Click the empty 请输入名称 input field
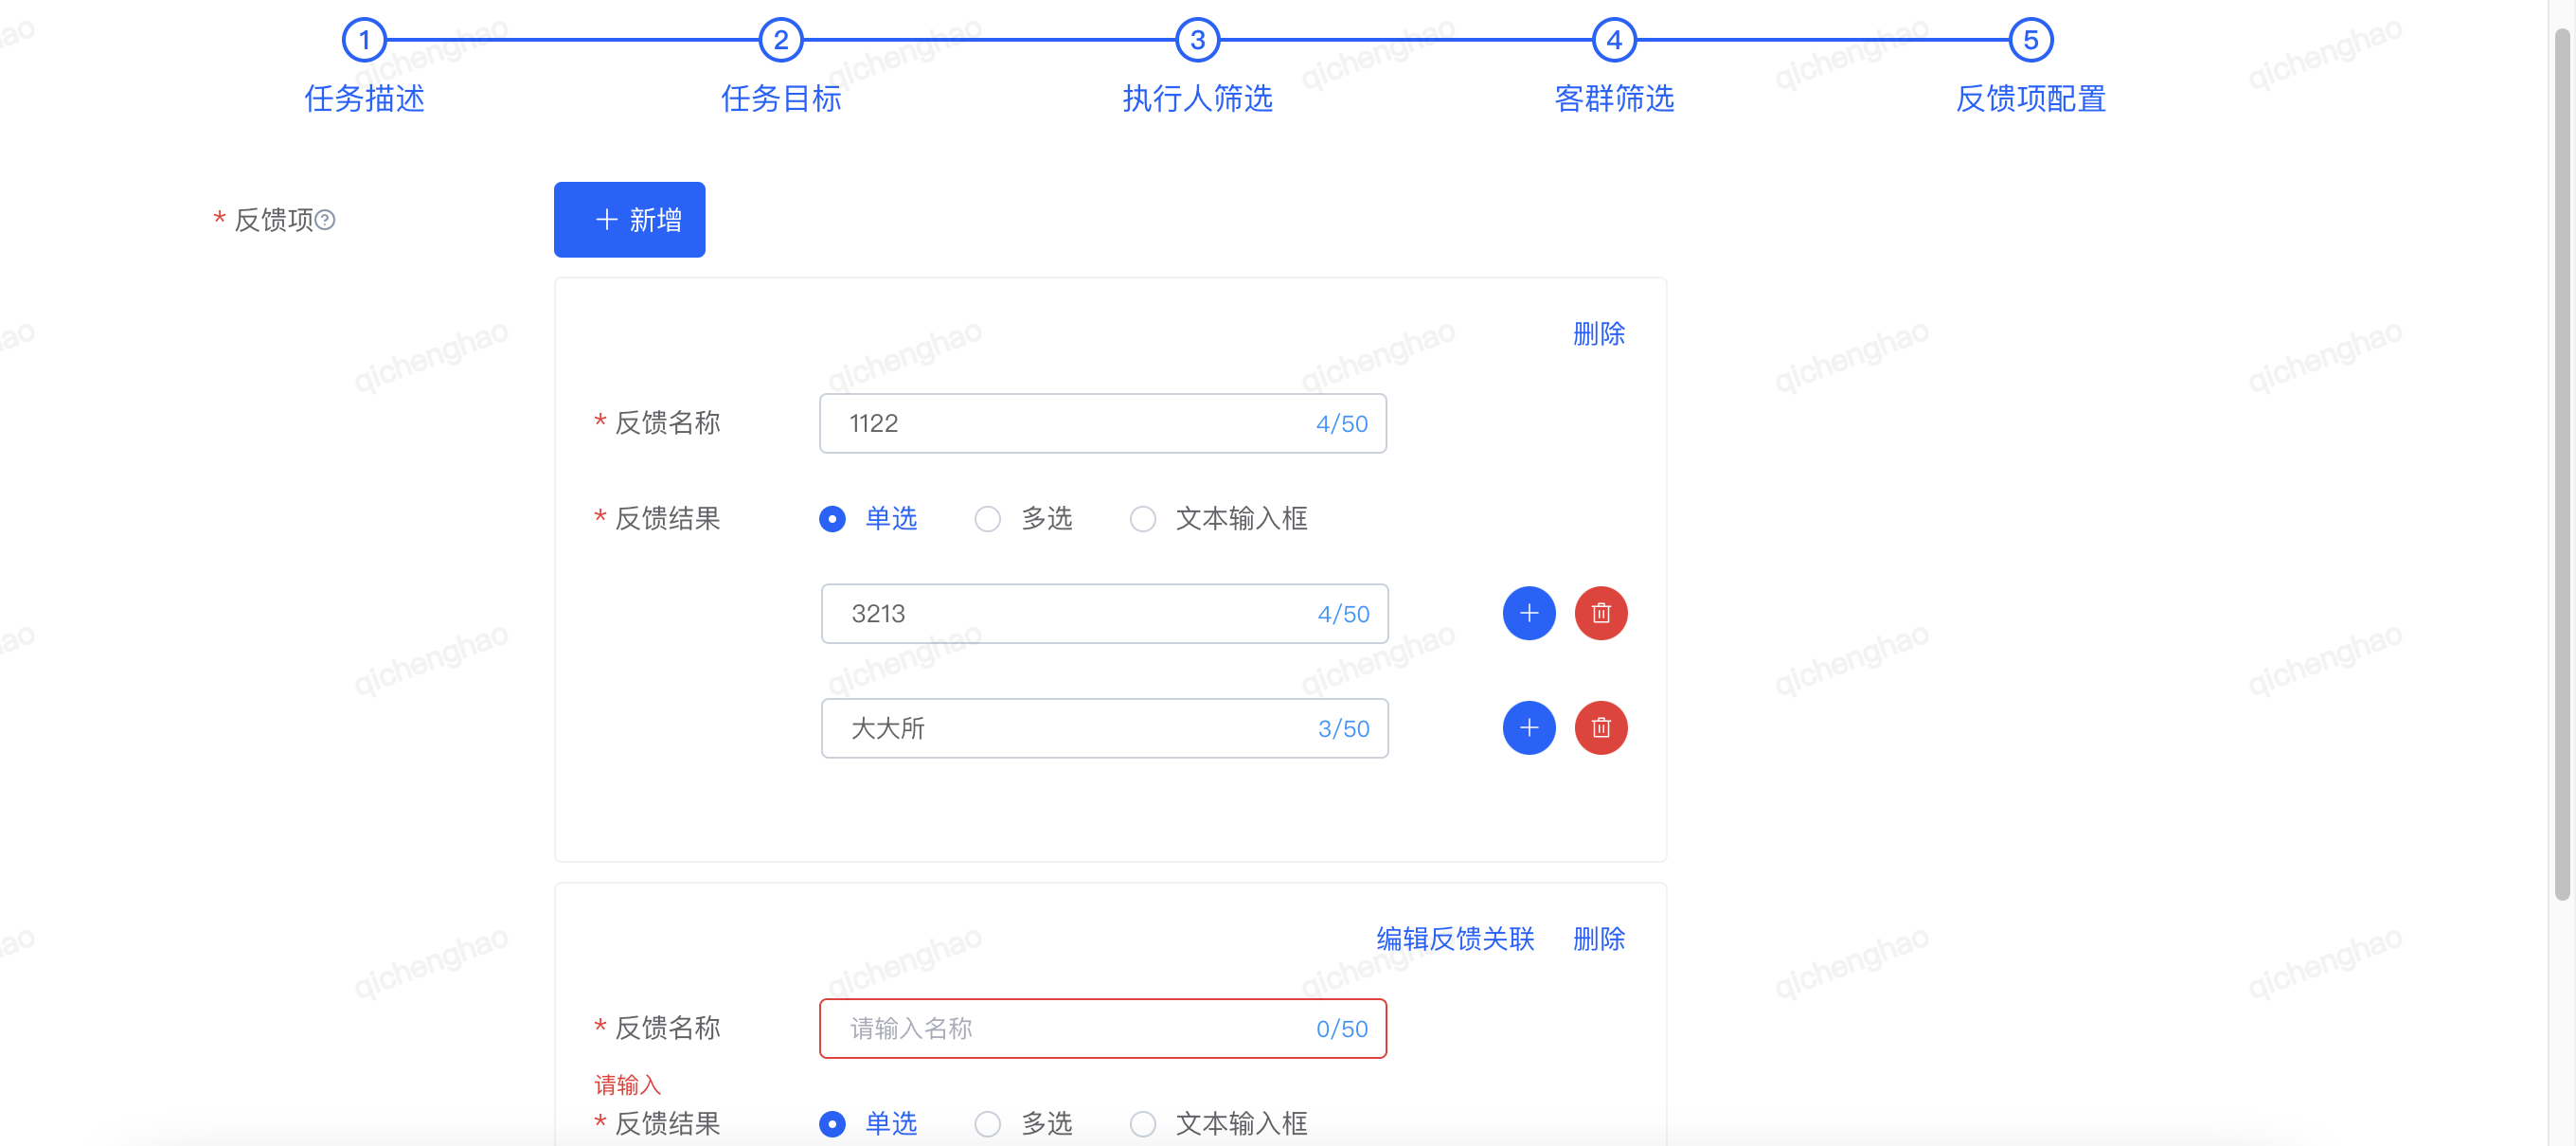This screenshot has height=1146, width=2576. [x=1102, y=1029]
